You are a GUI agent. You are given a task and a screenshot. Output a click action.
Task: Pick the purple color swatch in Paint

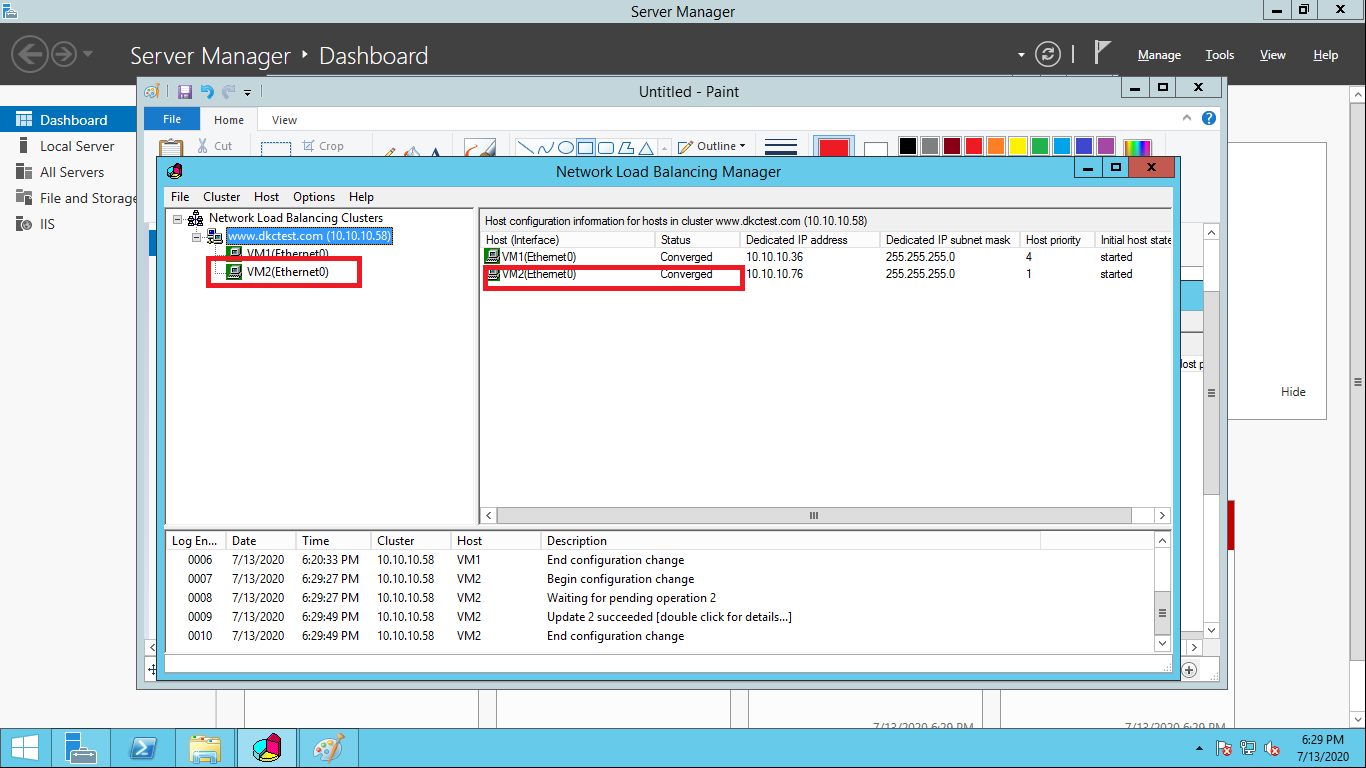pos(1106,147)
